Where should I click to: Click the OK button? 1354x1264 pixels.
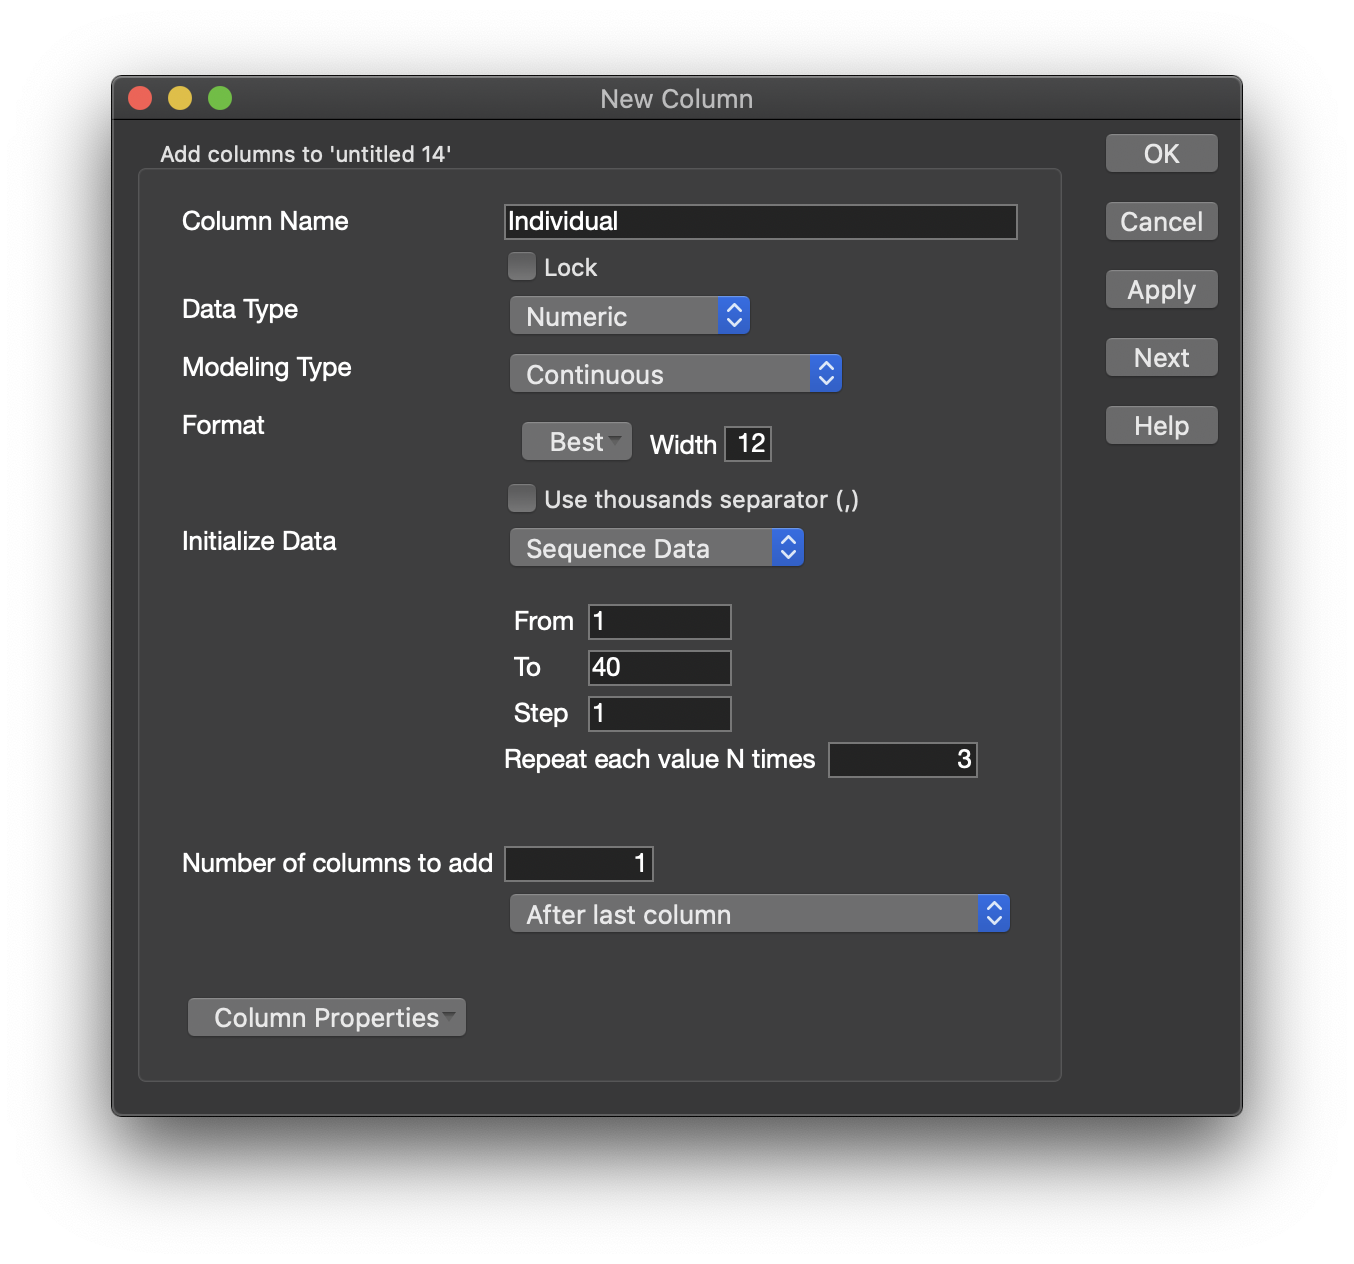1161,154
